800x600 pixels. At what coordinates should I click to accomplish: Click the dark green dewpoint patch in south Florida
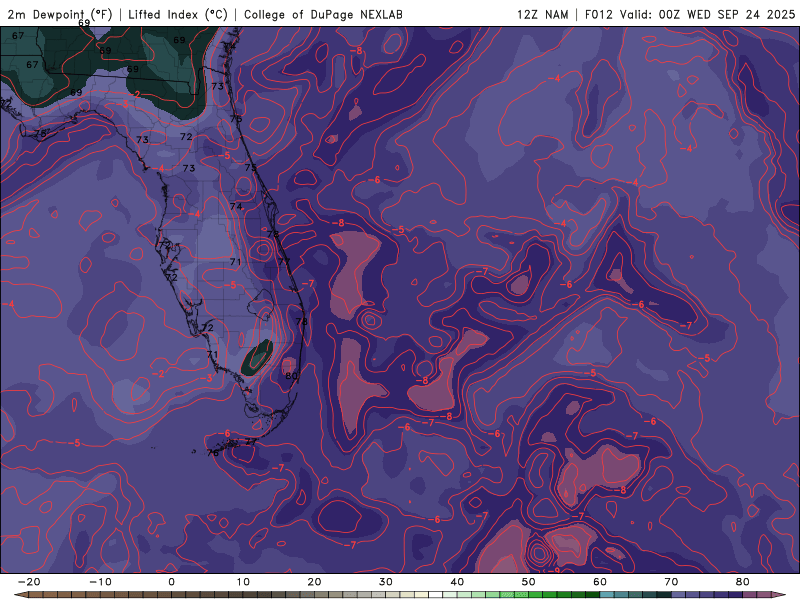pyautogui.click(x=257, y=357)
